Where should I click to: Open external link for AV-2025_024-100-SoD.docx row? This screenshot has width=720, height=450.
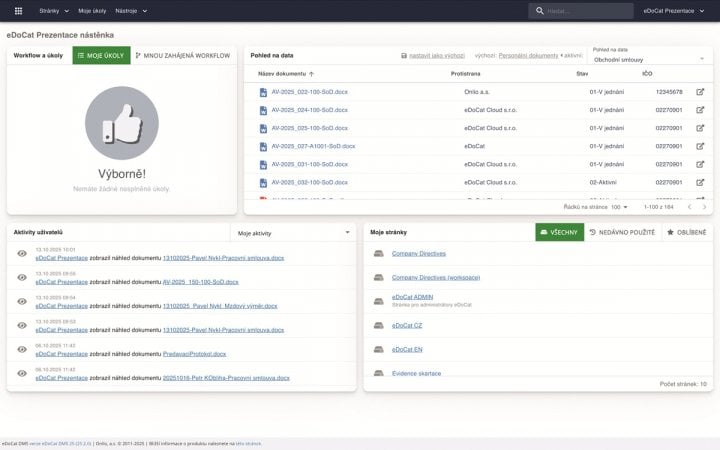coord(700,110)
